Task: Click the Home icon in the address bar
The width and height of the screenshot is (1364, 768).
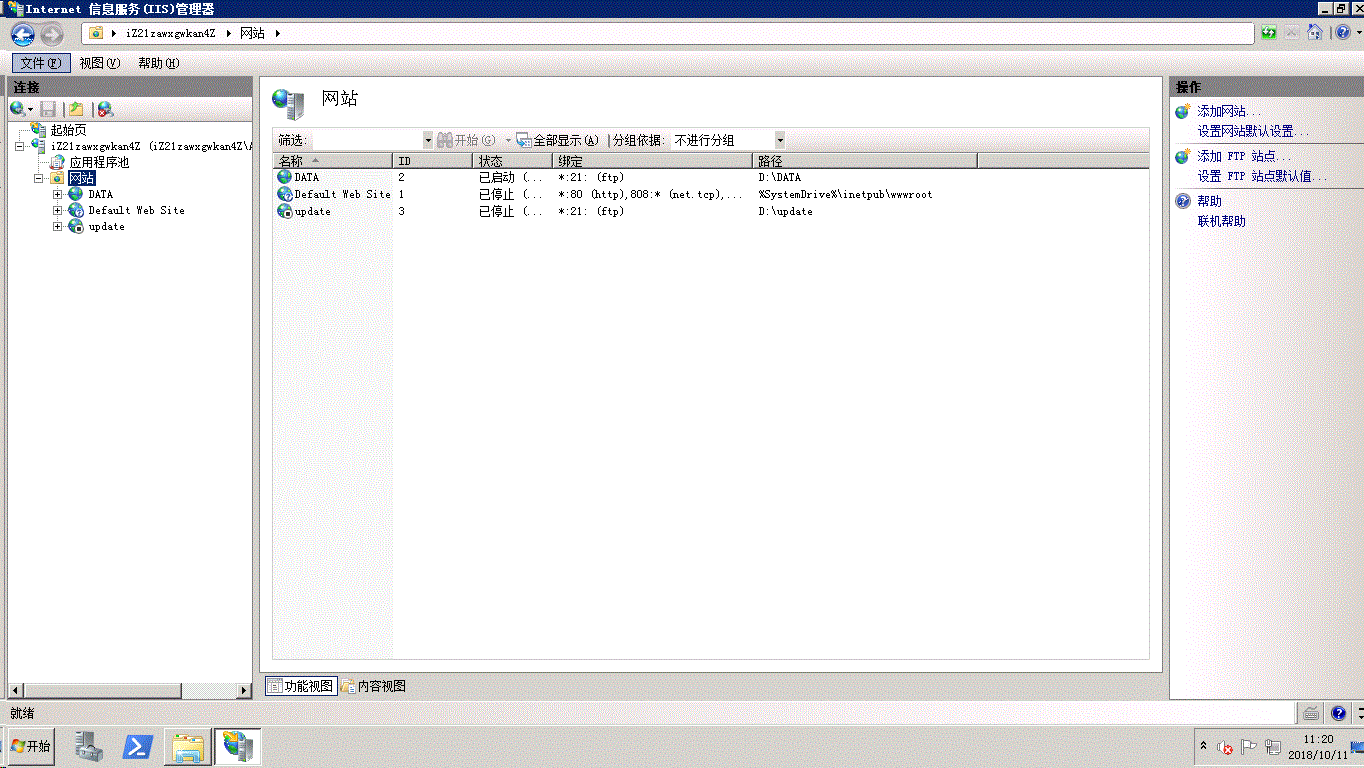Action: click(1315, 33)
